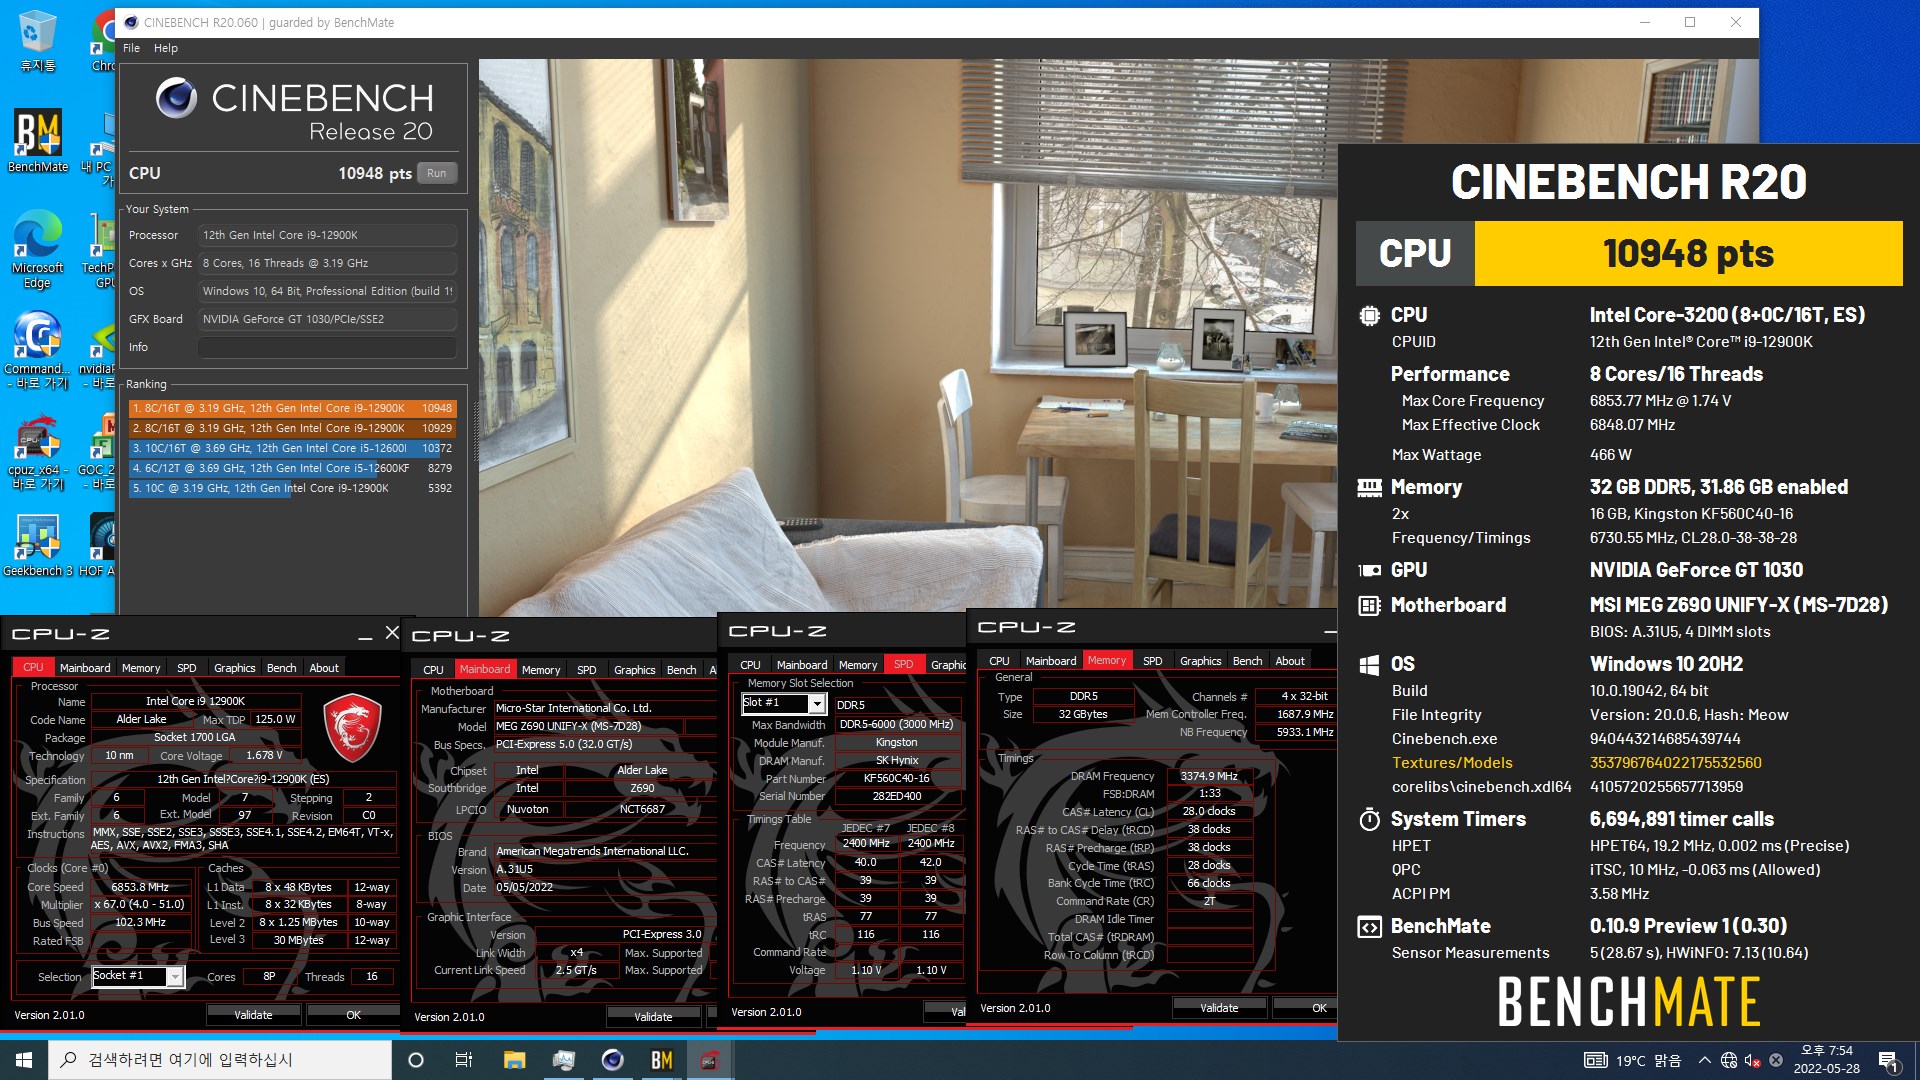
Task: Select ranking entry scoring 10929
Action: (x=292, y=428)
